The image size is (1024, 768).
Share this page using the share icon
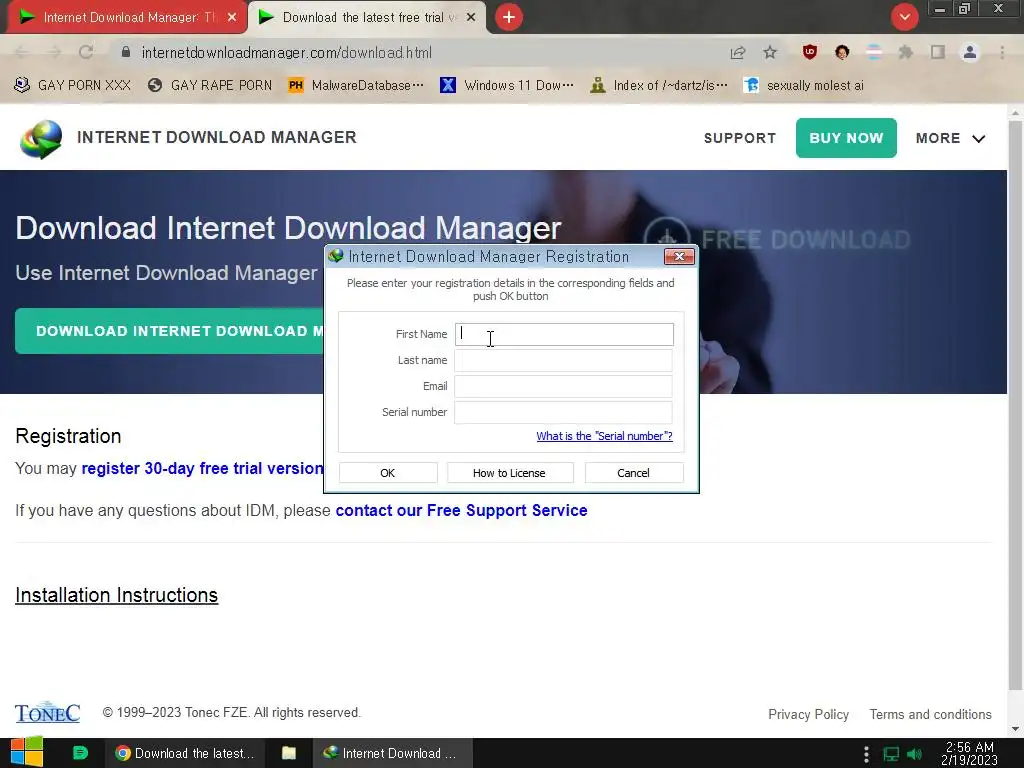738,53
